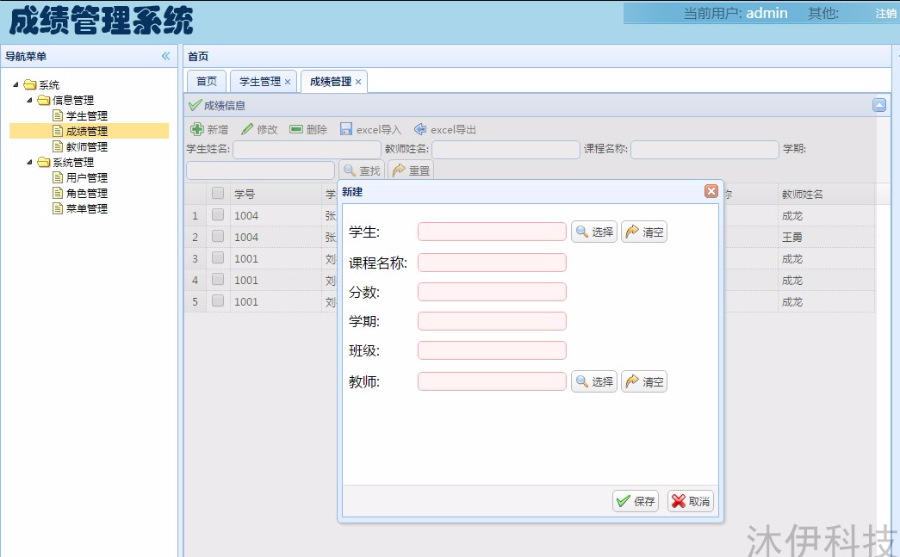Click the 注销 logout link

pos(886,13)
